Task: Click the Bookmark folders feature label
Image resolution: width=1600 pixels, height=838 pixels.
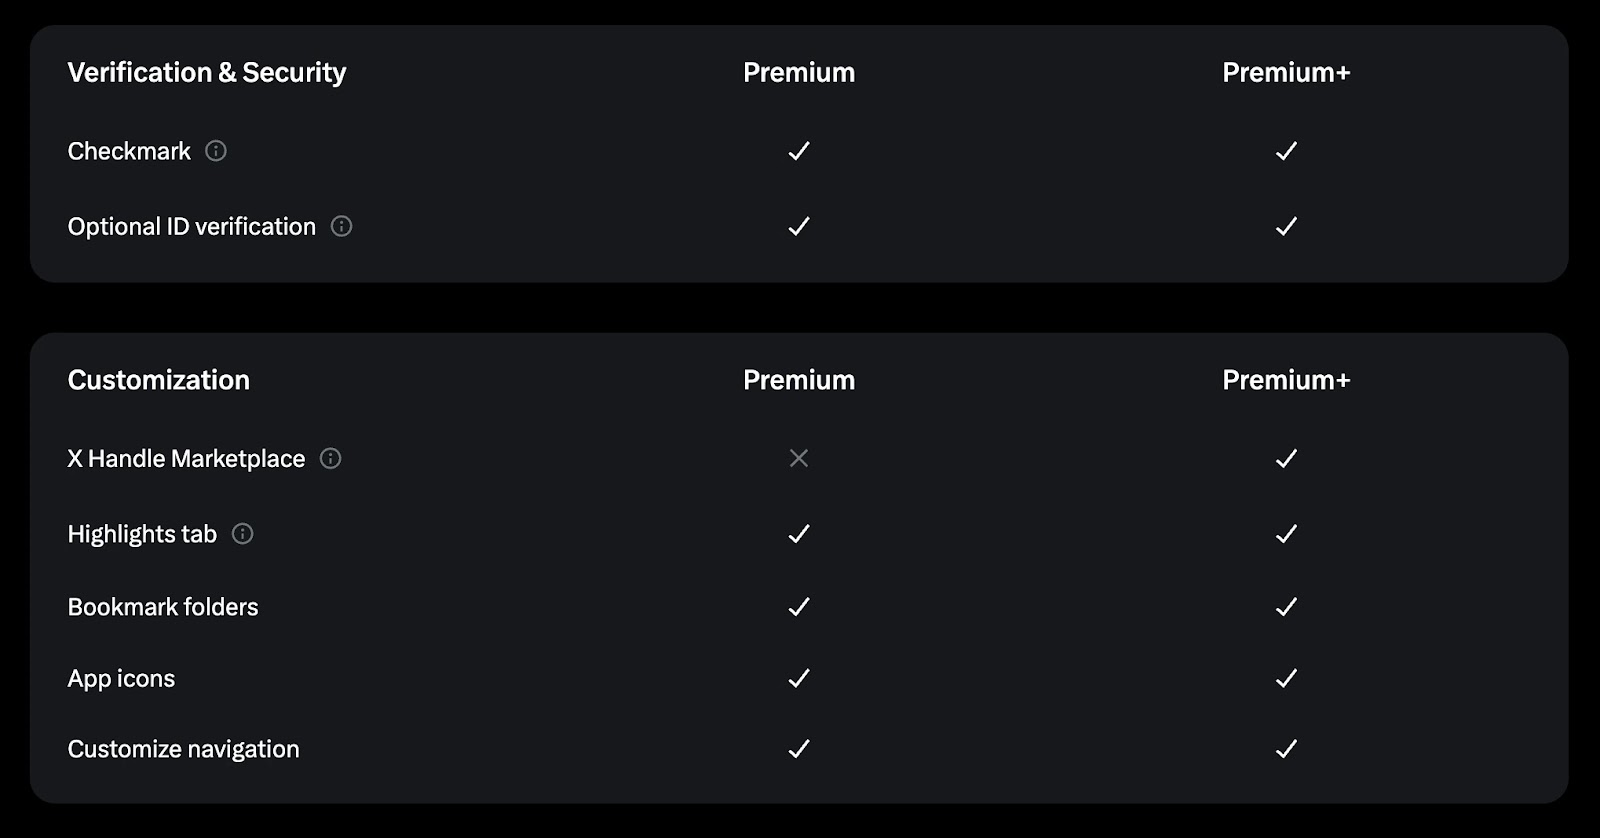Action: pyautogui.click(x=163, y=607)
